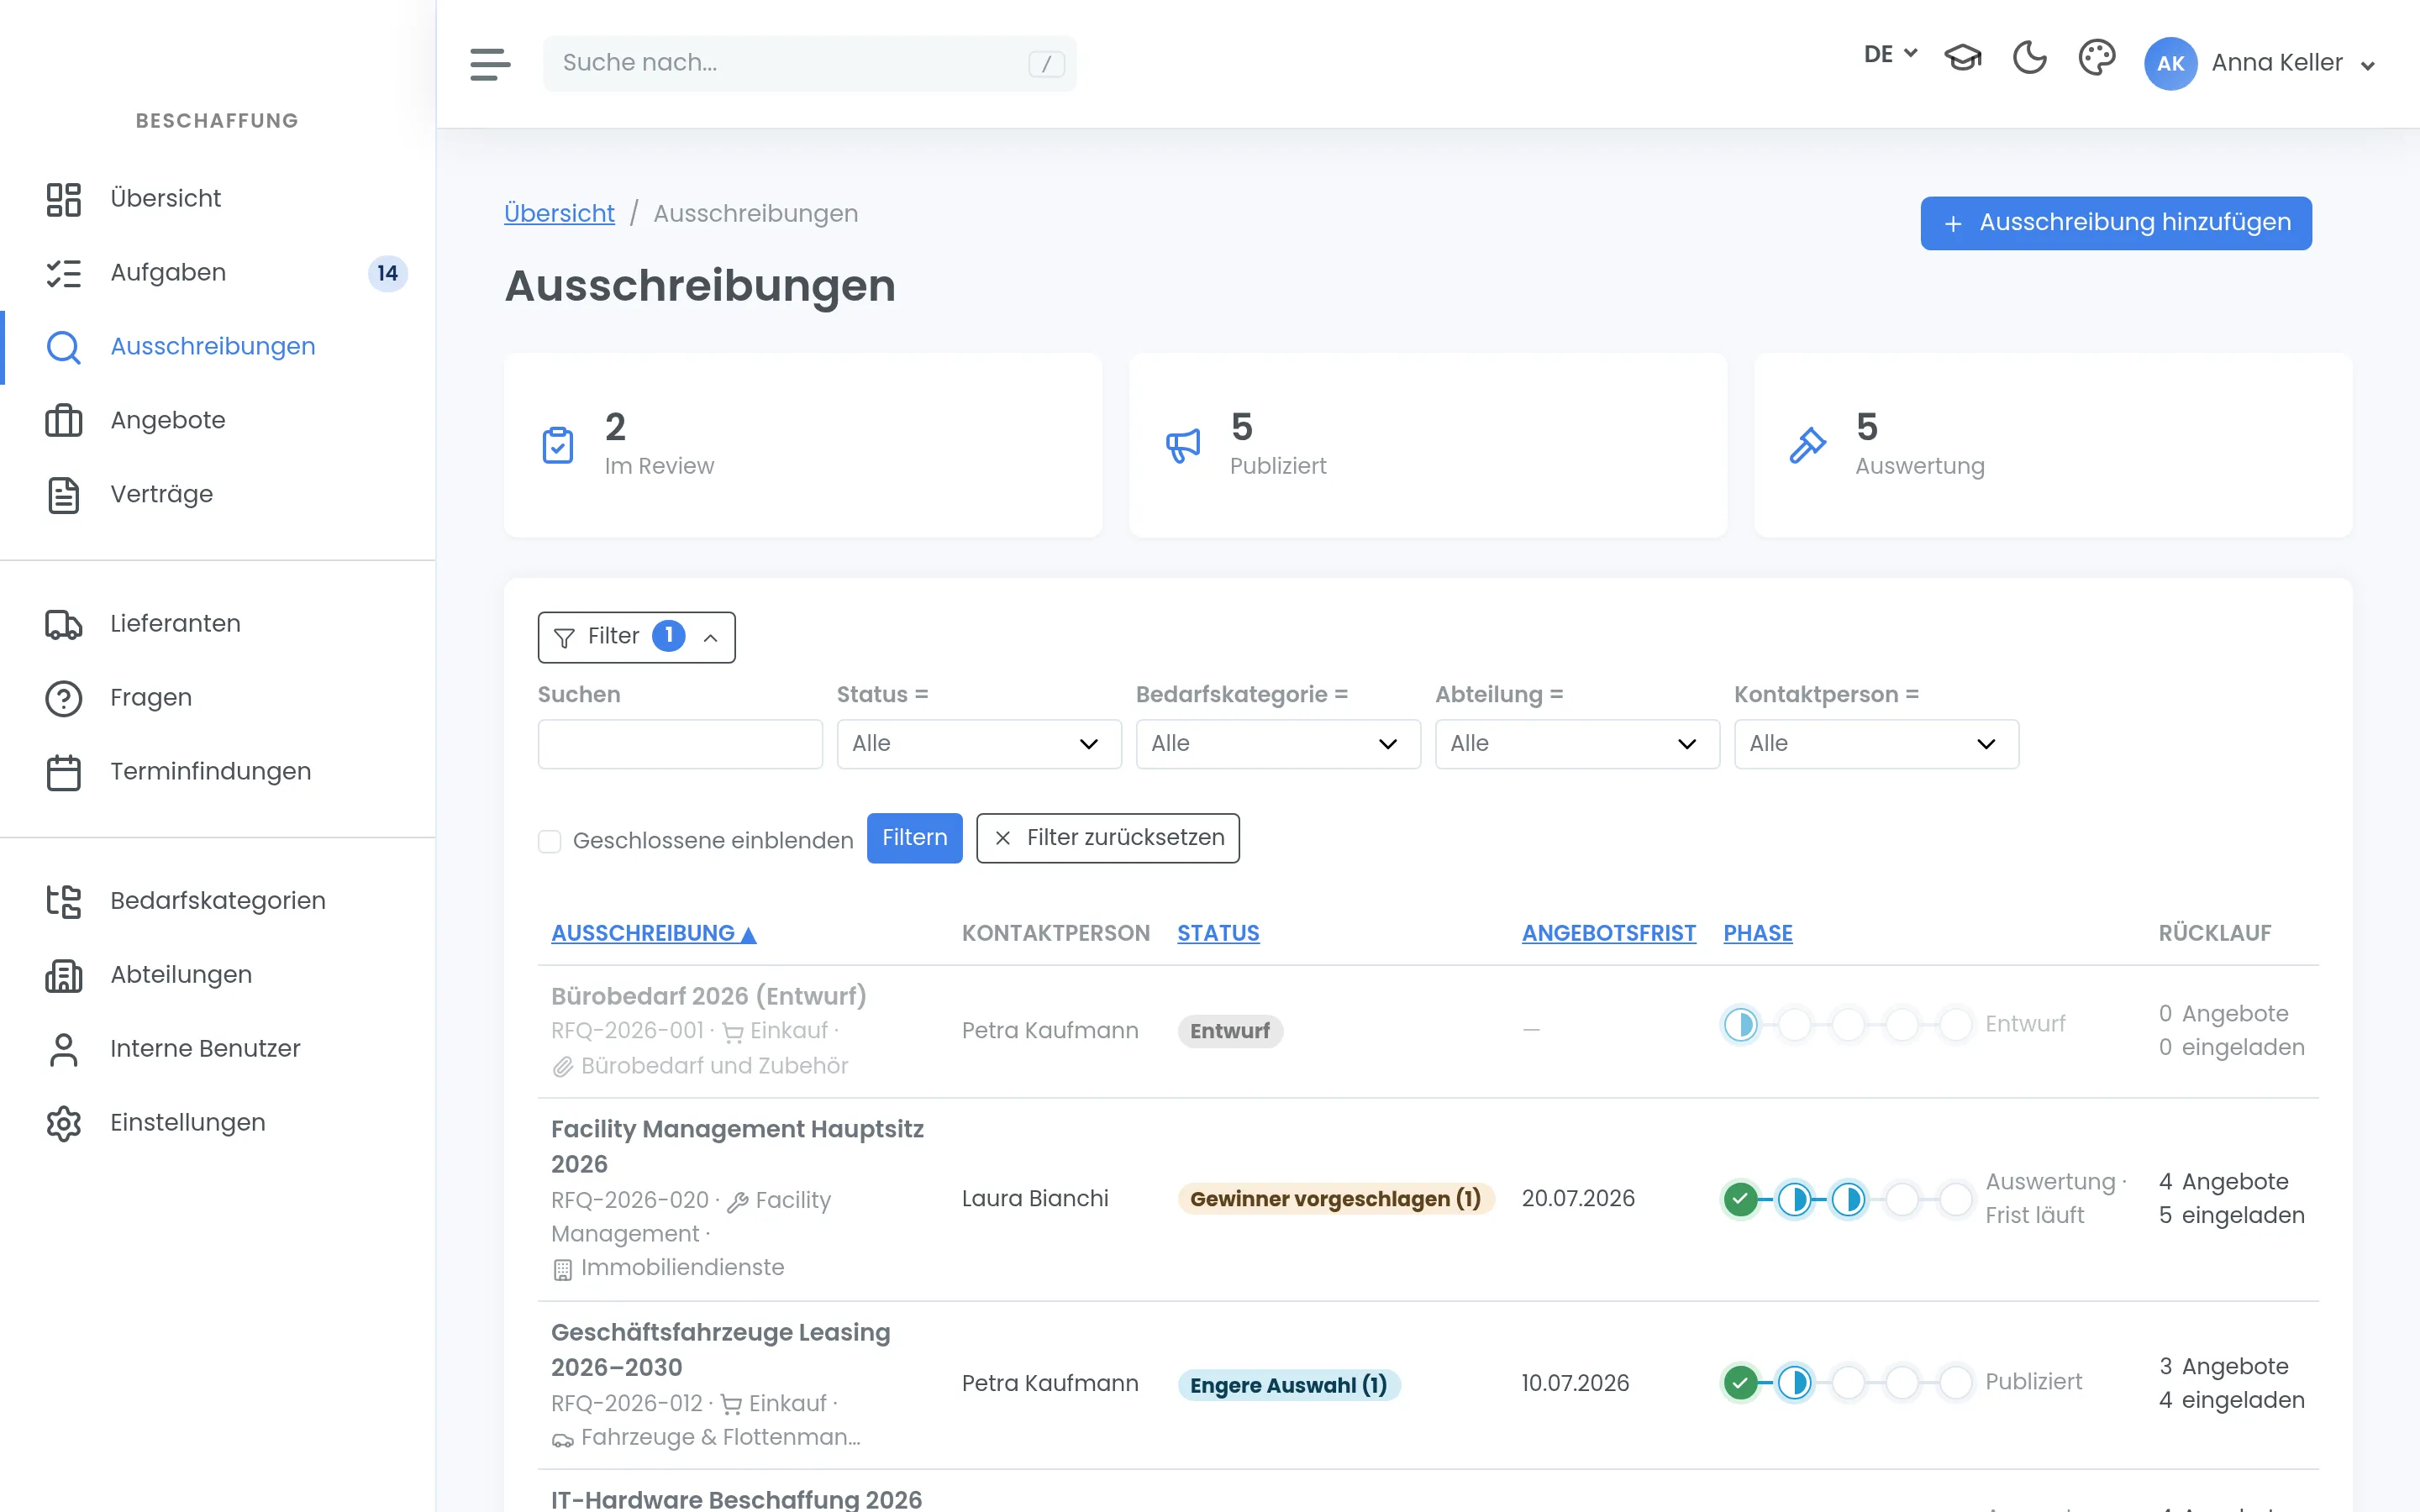Image resolution: width=2420 pixels, height=1512 pixels.
Task: Open the graduation cap help icon
Action: tap(1962, 57)
